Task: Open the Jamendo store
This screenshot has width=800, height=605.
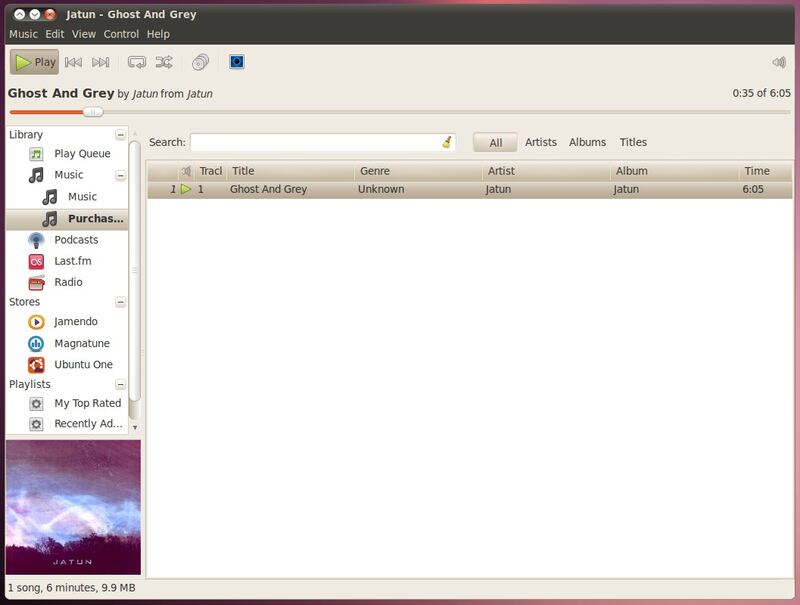Action: click(x=76, y=322)
